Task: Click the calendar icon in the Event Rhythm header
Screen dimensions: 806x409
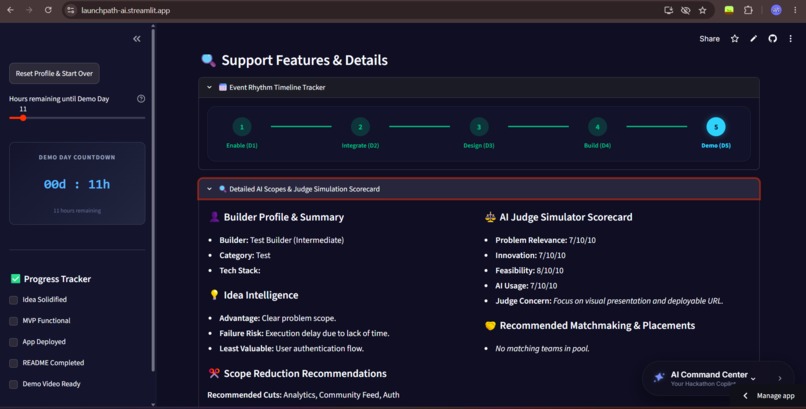Action: (x=223, y=87)
